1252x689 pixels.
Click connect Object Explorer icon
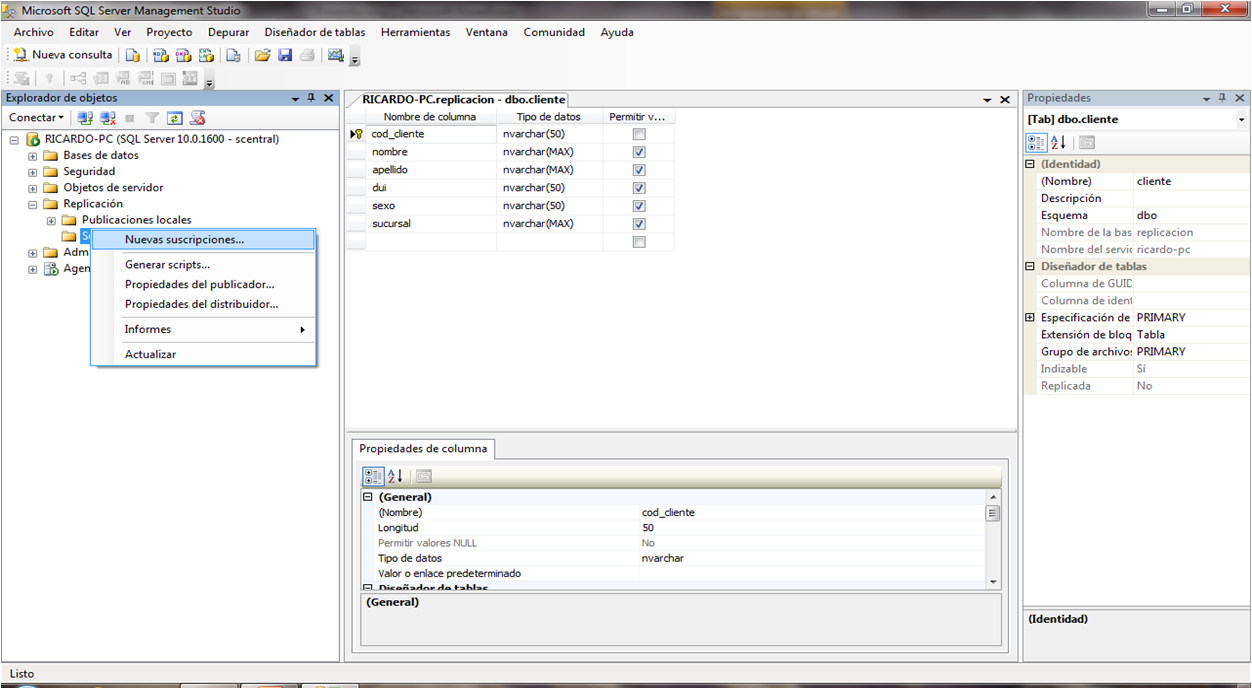[x=85, y=118]
